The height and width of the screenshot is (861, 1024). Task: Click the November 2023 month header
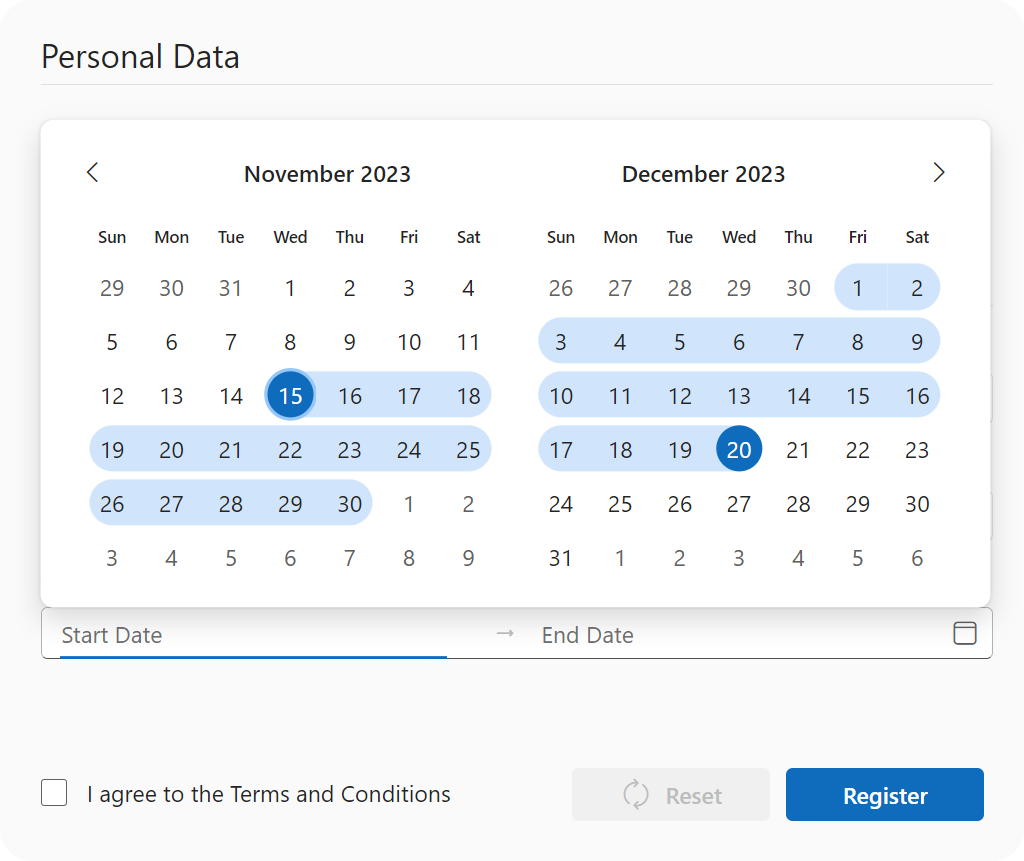tap(327, 174)
